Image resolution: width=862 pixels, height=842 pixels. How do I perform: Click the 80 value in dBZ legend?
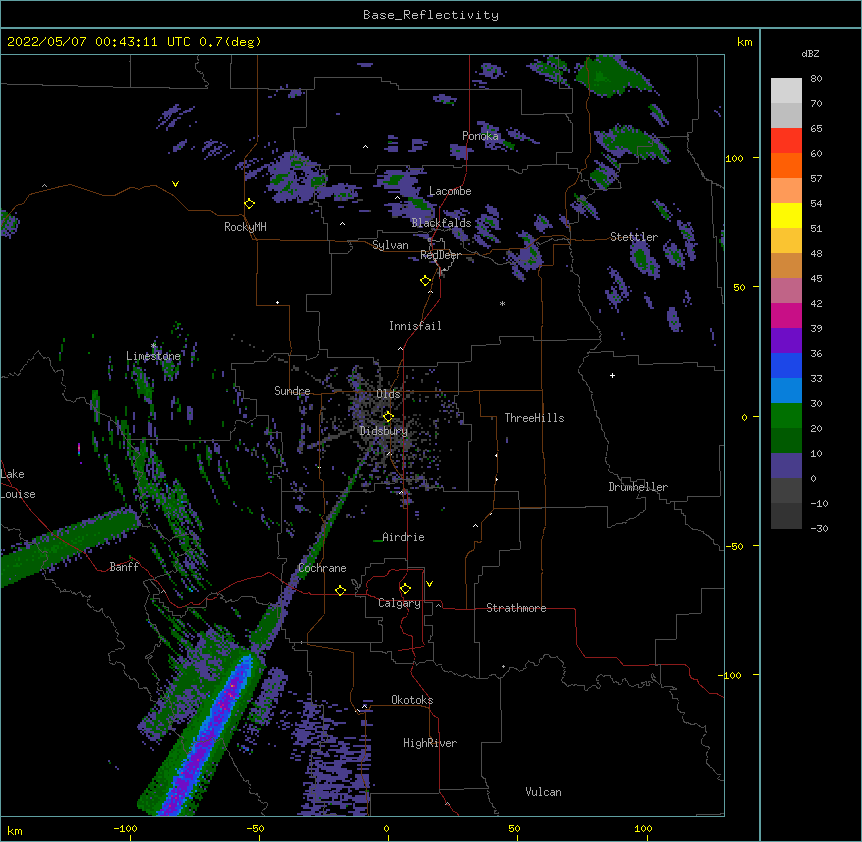pyautogui.click(x=816, y=79)
